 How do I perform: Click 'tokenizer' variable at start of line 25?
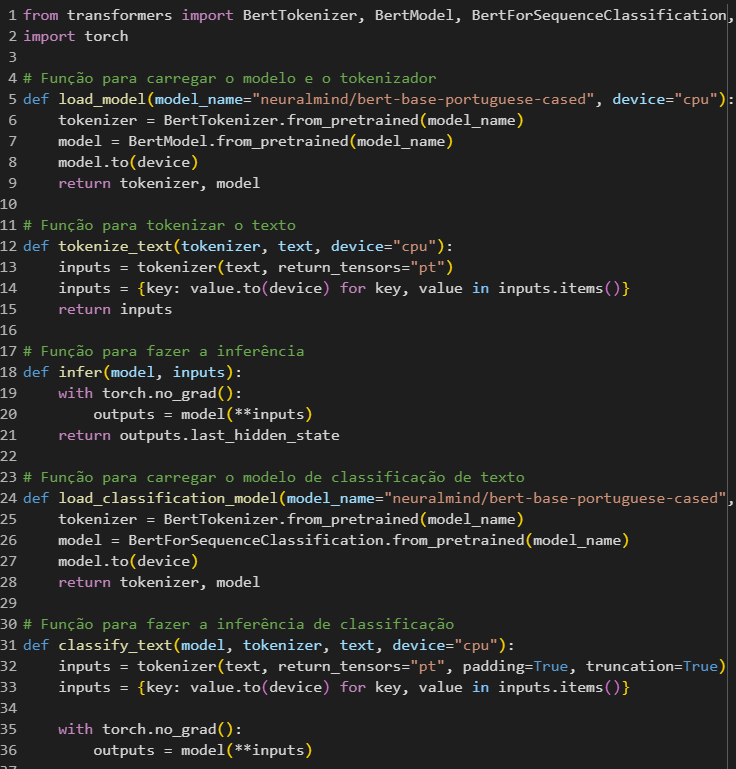pos(98,520)
